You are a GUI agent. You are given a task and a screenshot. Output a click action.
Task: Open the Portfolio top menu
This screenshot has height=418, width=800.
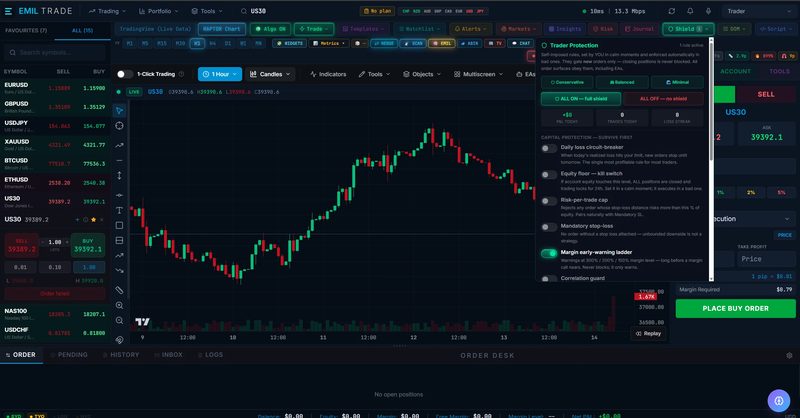159,11
